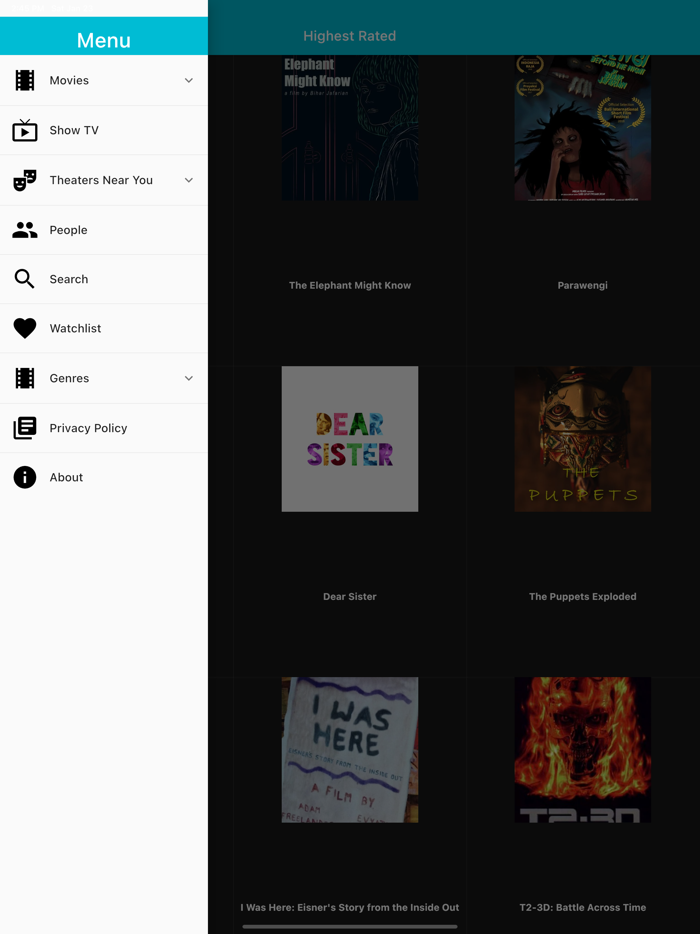Viewport: 700px width, 934px height.
Task: Select Genres menu label
Action: [x=69, y=378]
